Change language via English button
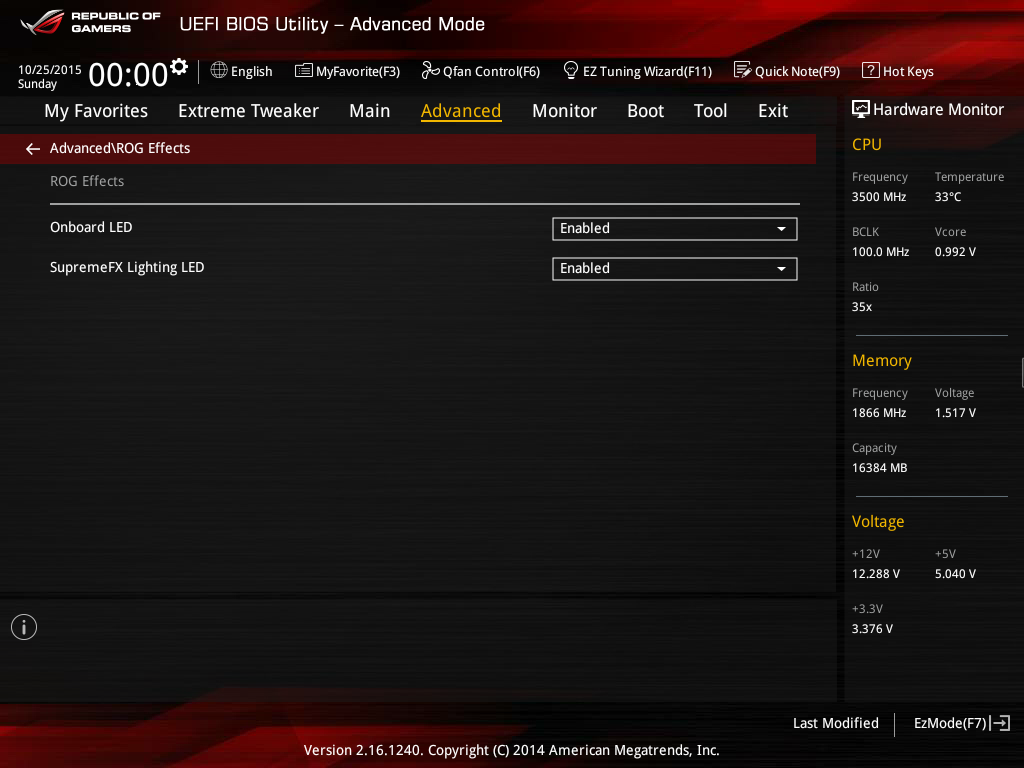The height and width of the screenshot is (768, 1024). tap(242, 71)
